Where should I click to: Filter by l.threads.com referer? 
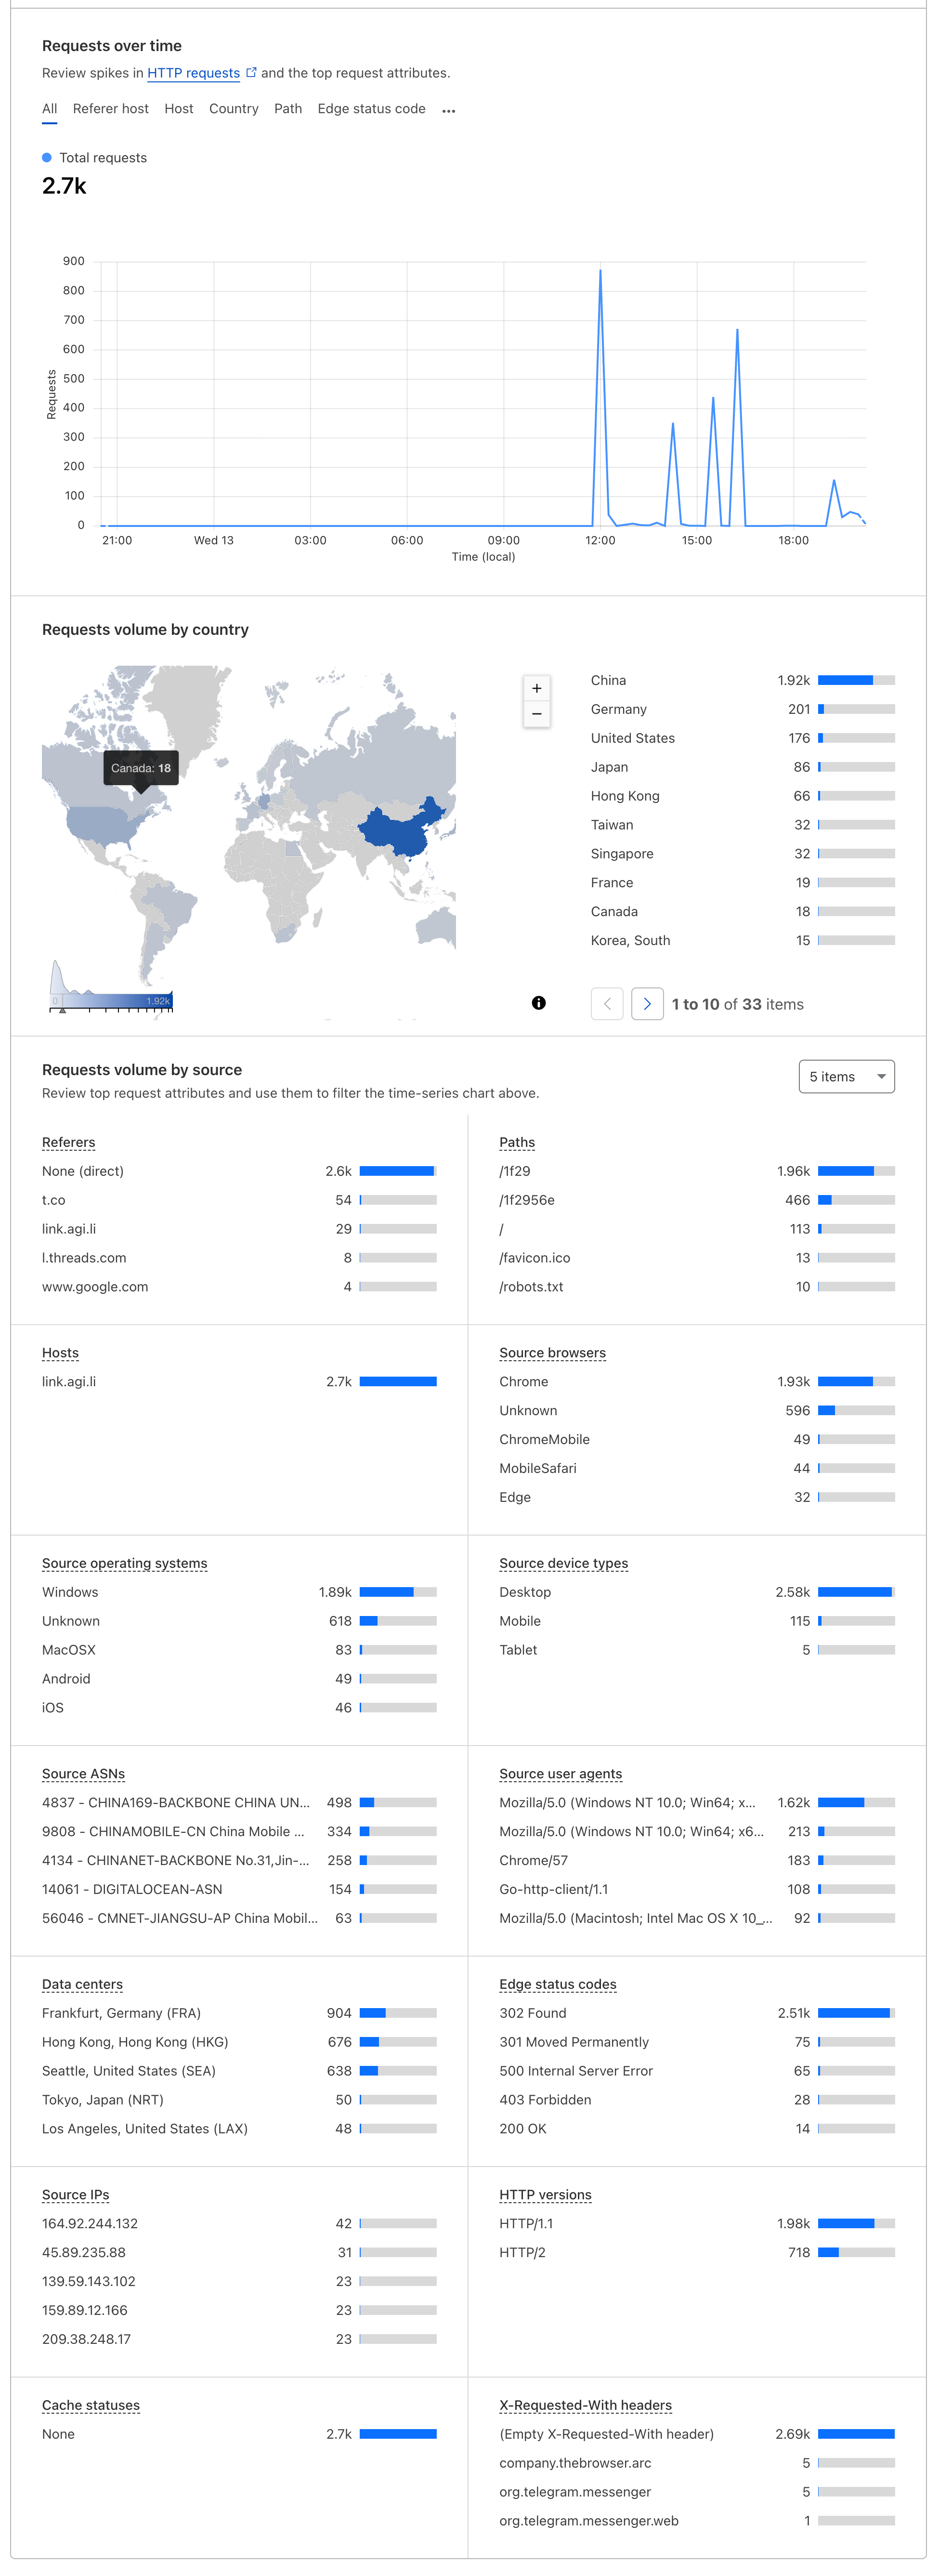pyautogui.click(x=239, y=1258)
